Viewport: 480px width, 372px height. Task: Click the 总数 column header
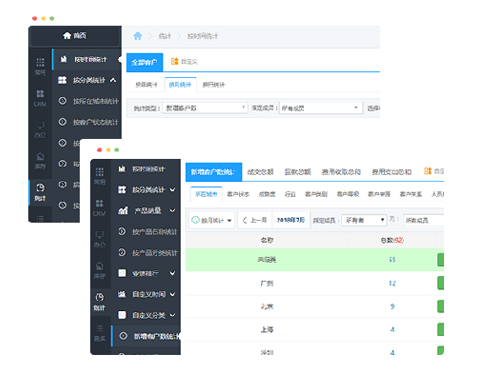[392, 240]
